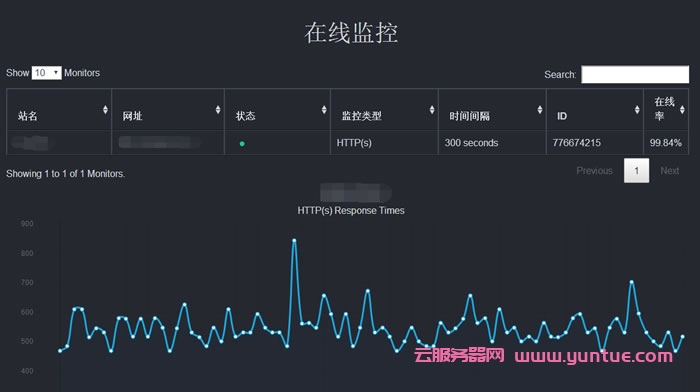Go to the Next page
Image resolution: width=700 pixels, height=392 pixels.
click(x=670, y=171)
